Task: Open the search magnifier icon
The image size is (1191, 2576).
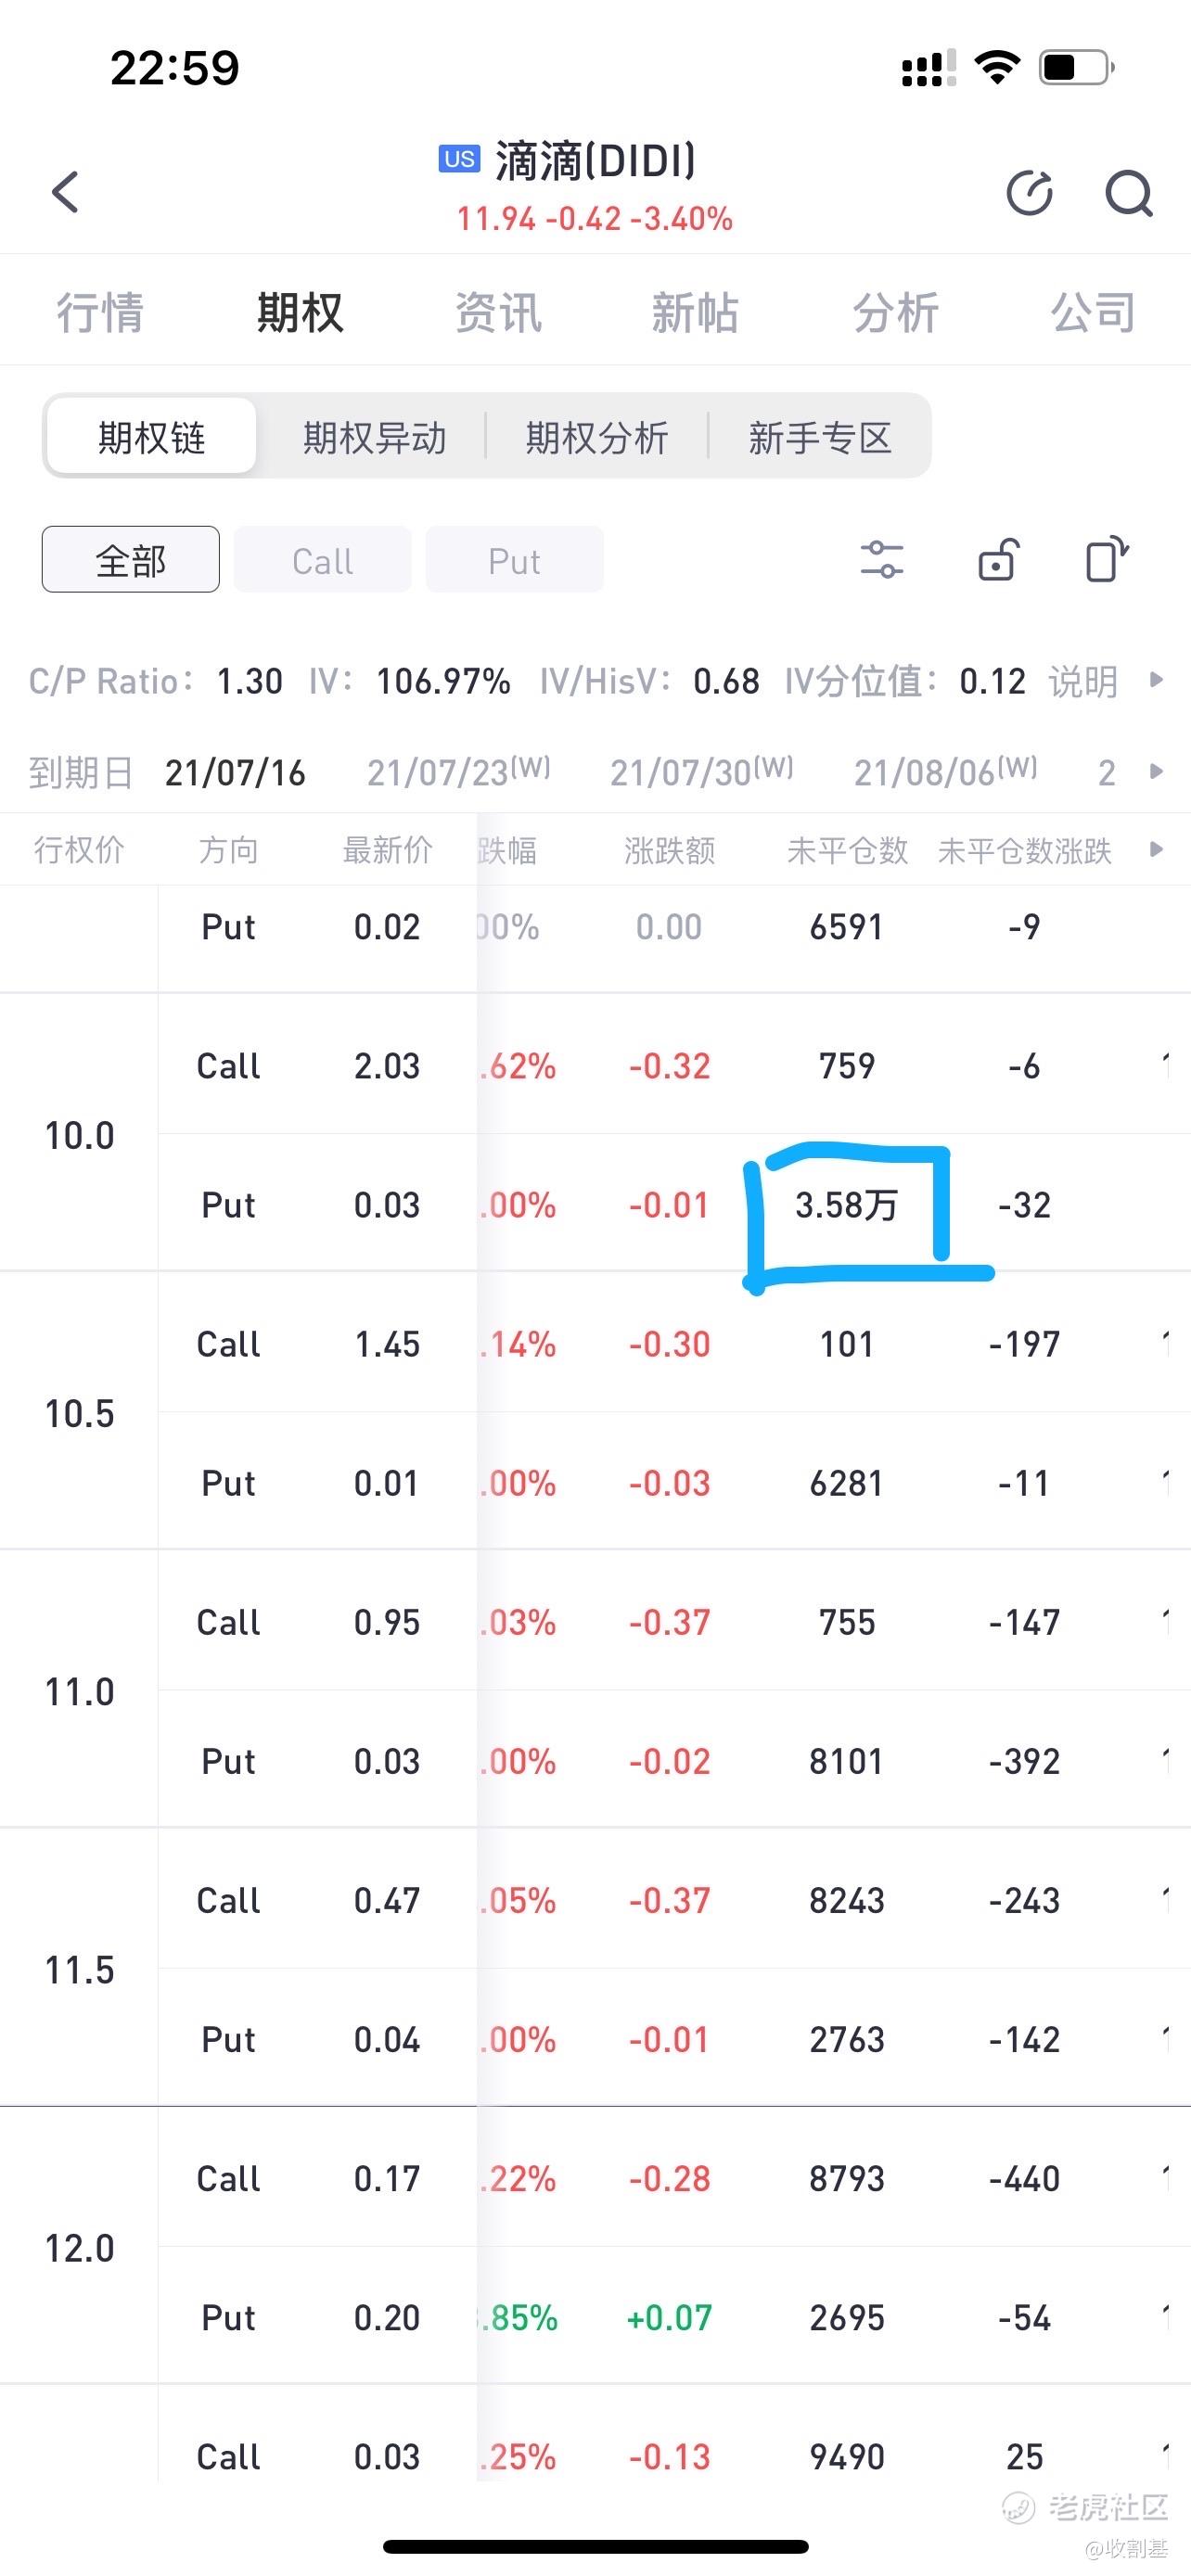Action: pos(1128,193)
